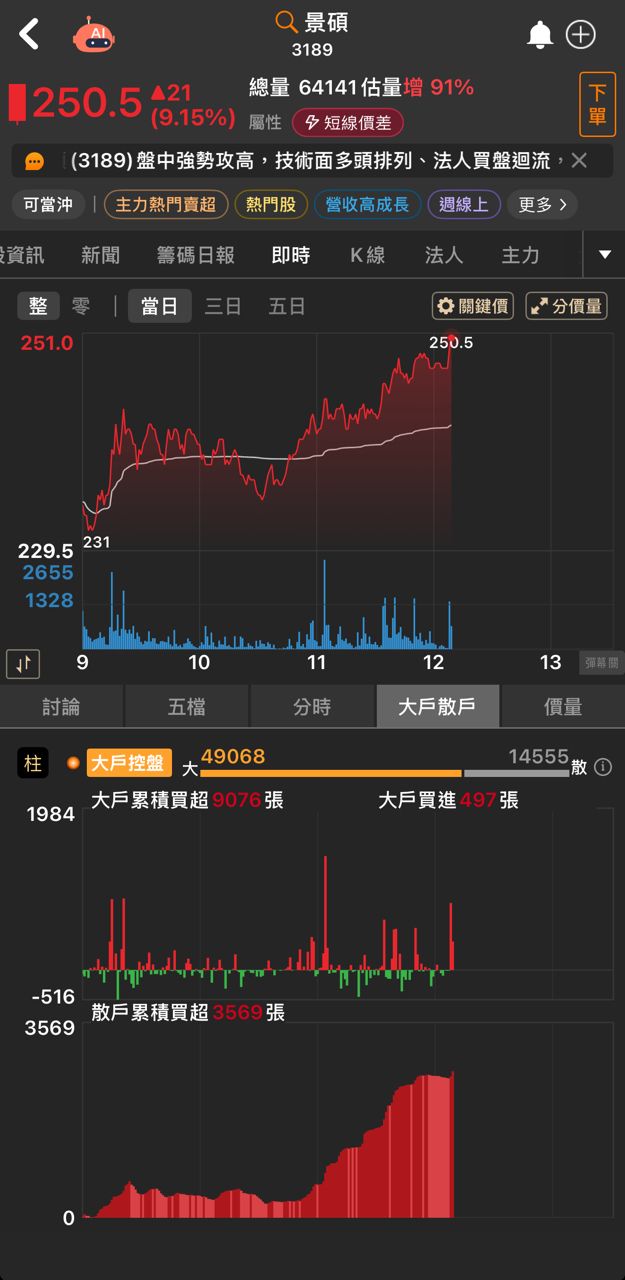
Task: Expand 更多 tags chevron
Action: pyautogui.click(x=543, y=205)
